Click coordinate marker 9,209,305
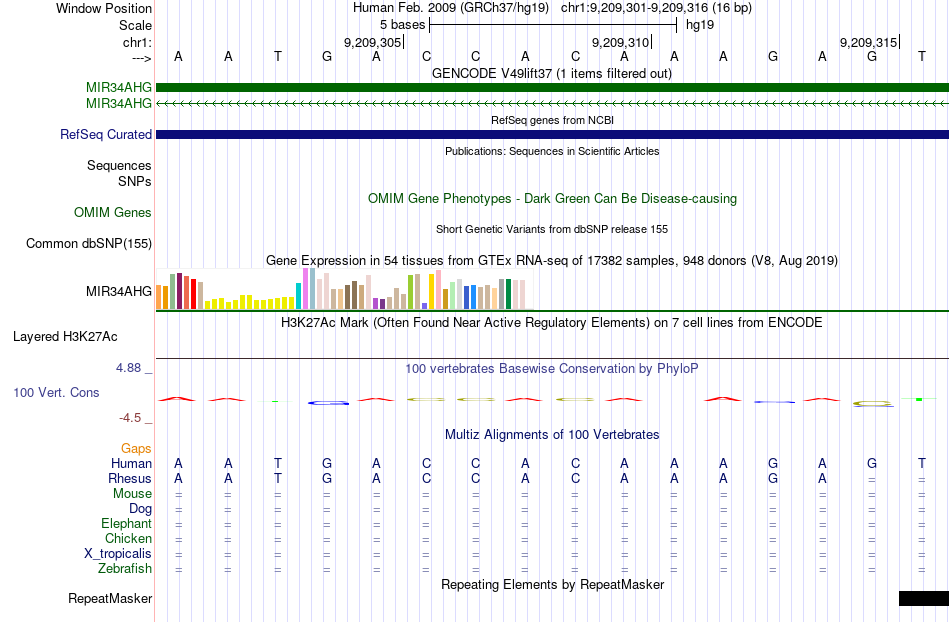 (373, 42)
